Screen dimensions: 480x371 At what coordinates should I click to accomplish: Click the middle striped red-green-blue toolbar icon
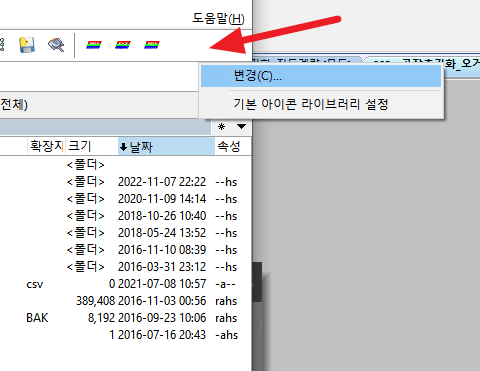[x=123, y=45]
